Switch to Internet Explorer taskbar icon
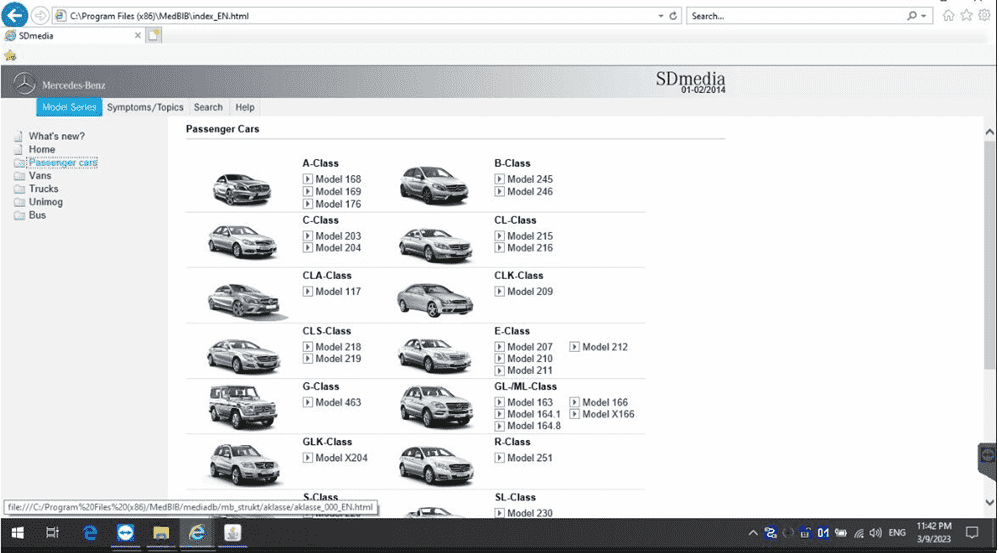The width and height of the screenshot is (999, 553). click(x=196, y=533)
